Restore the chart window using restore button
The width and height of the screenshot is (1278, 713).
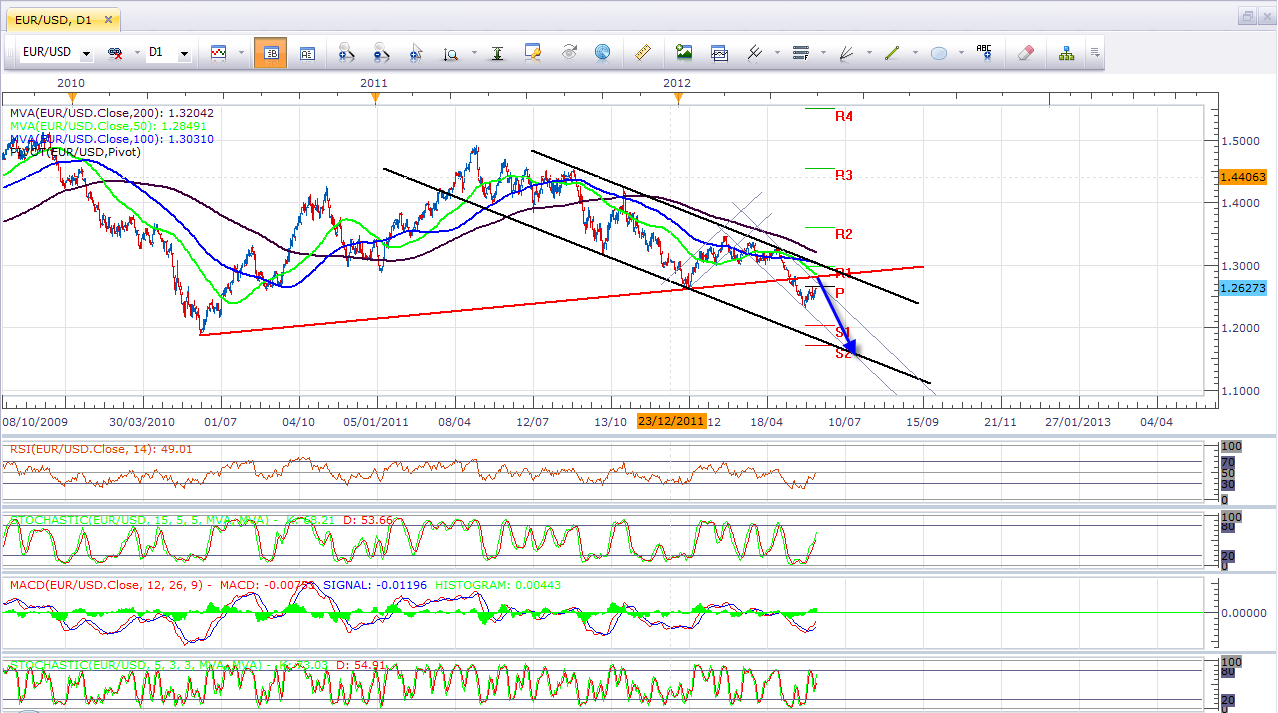[1247, 17]
